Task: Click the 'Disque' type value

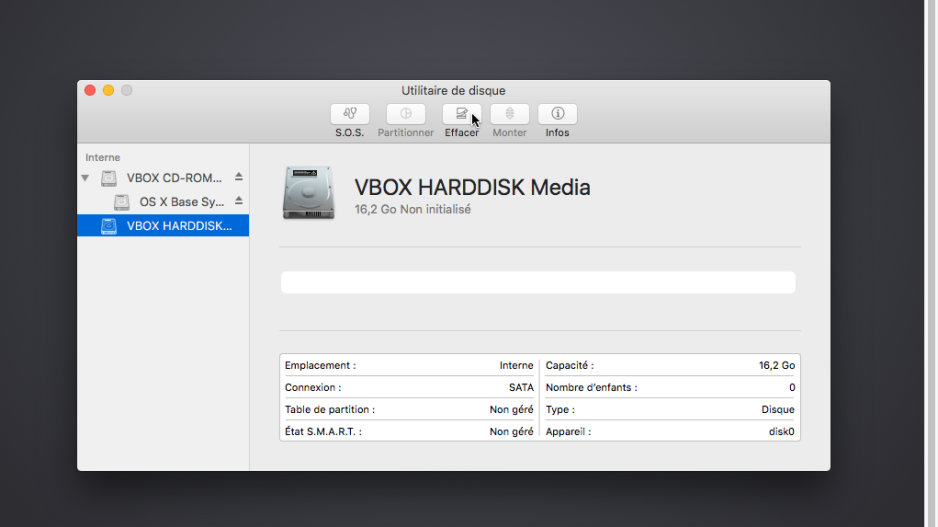Action: (778, 409)
